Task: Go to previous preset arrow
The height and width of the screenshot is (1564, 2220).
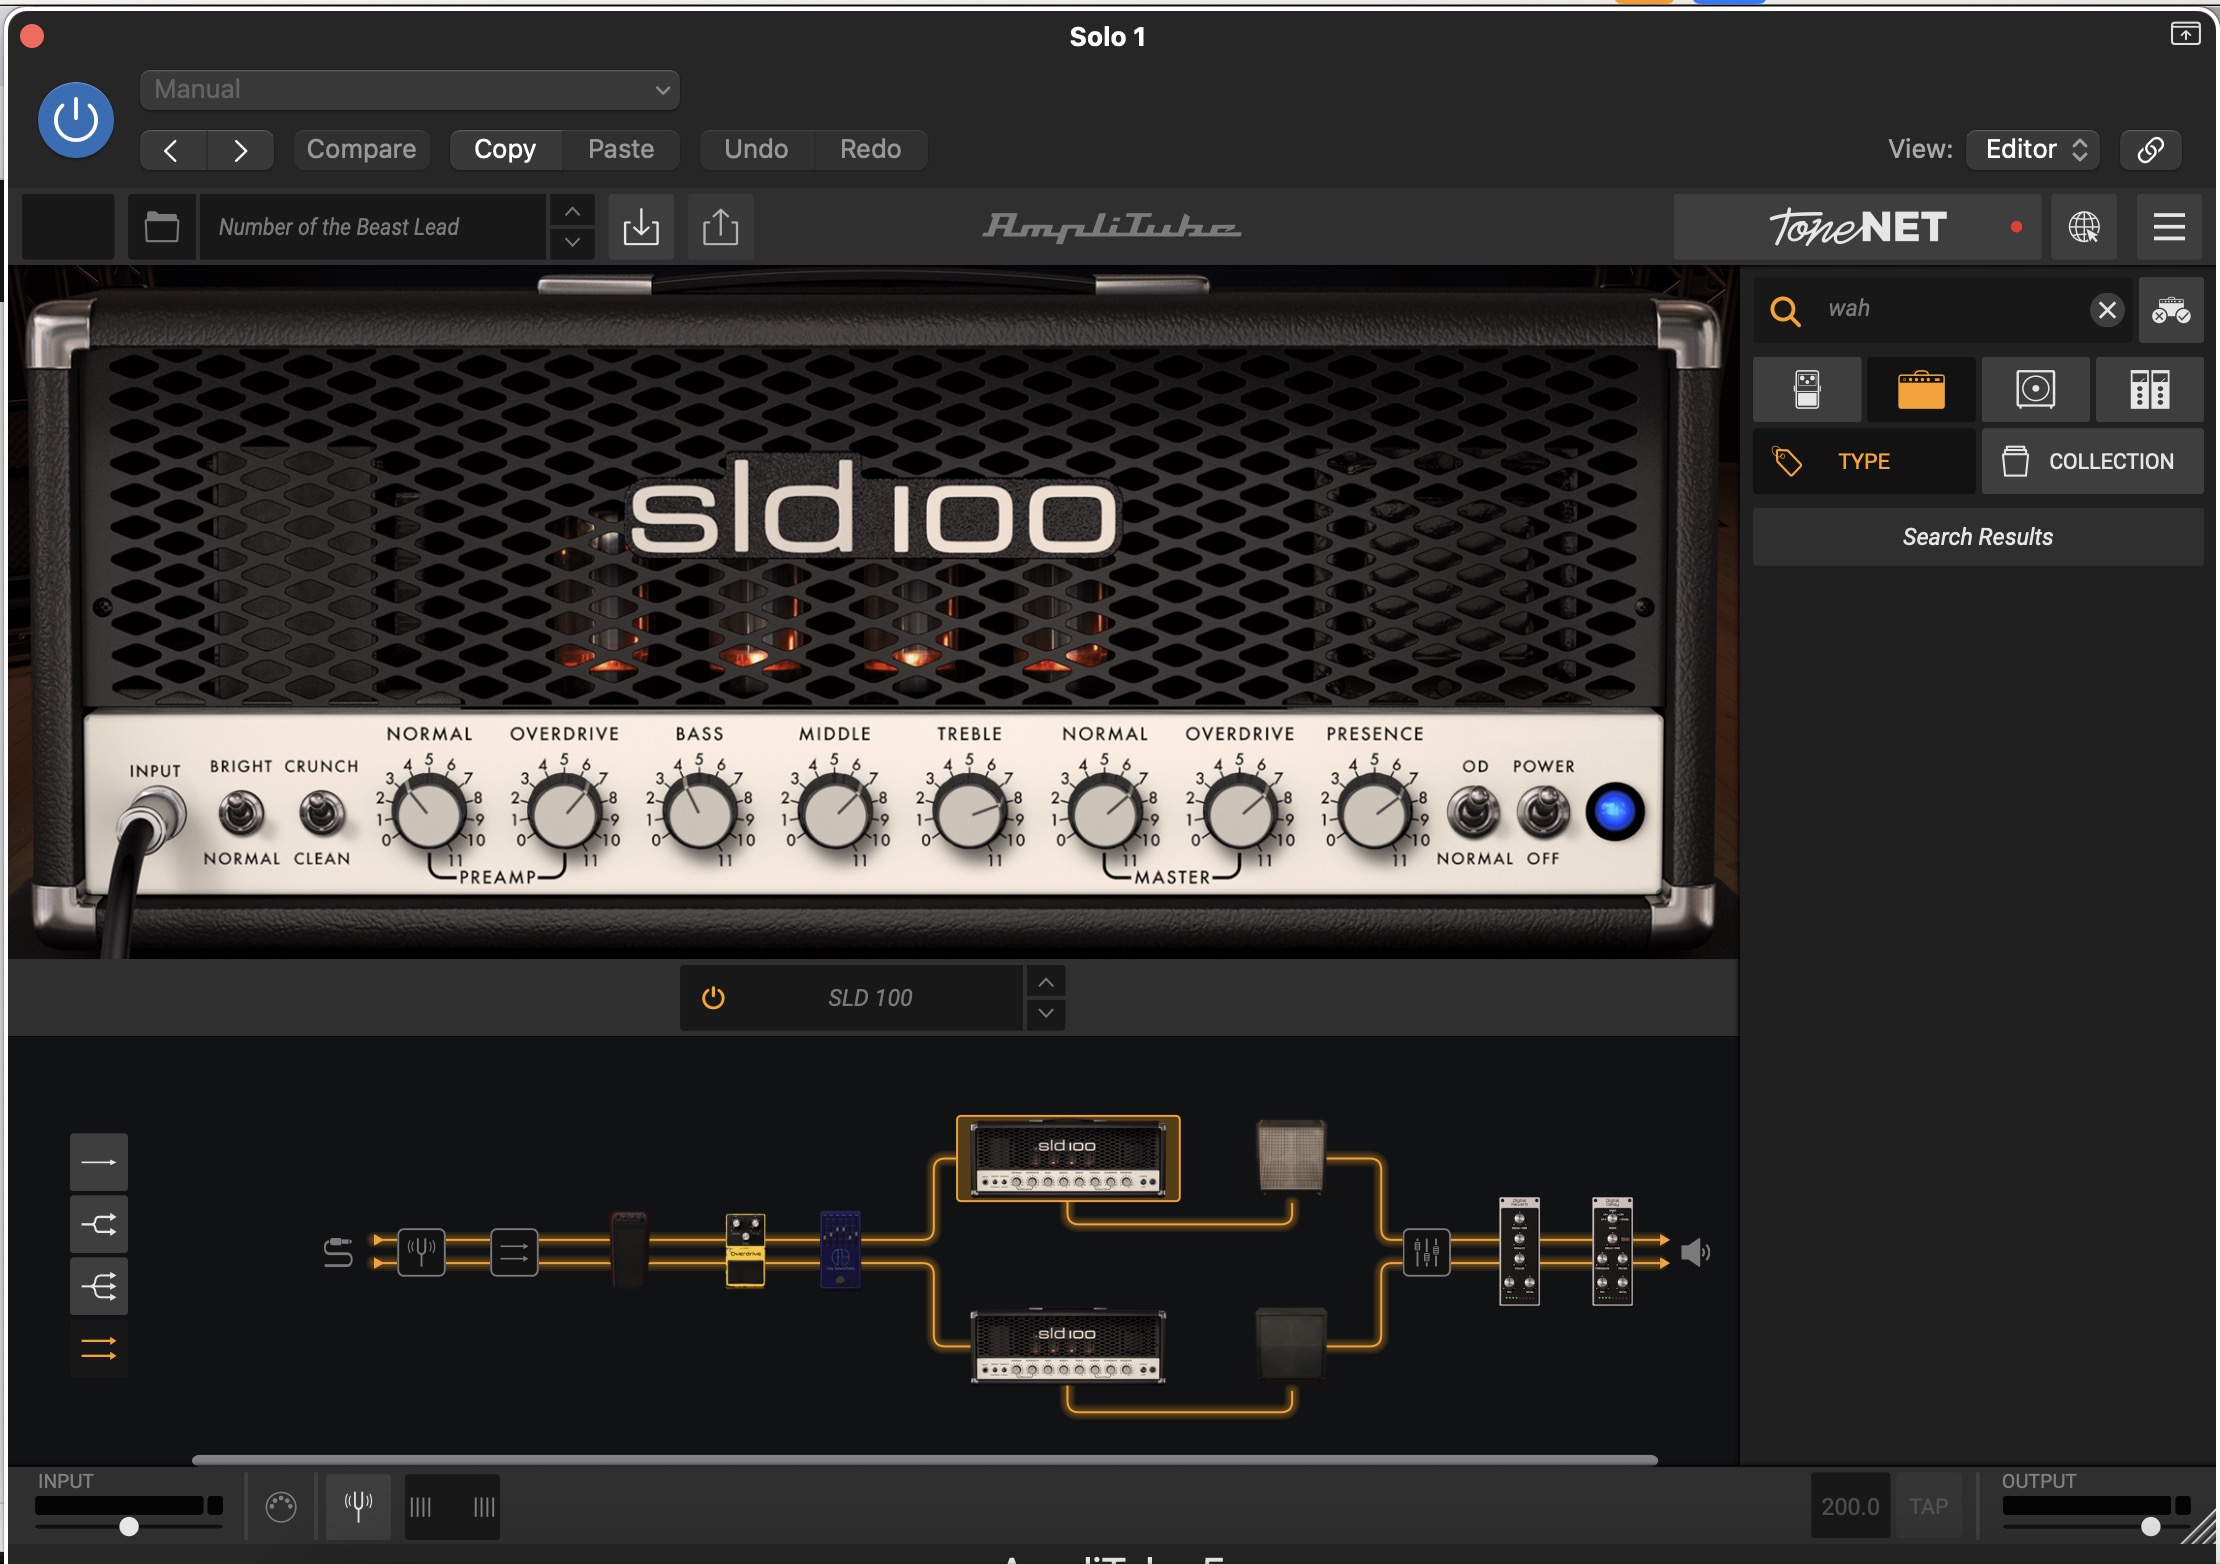Action: (x=172, y=150)
